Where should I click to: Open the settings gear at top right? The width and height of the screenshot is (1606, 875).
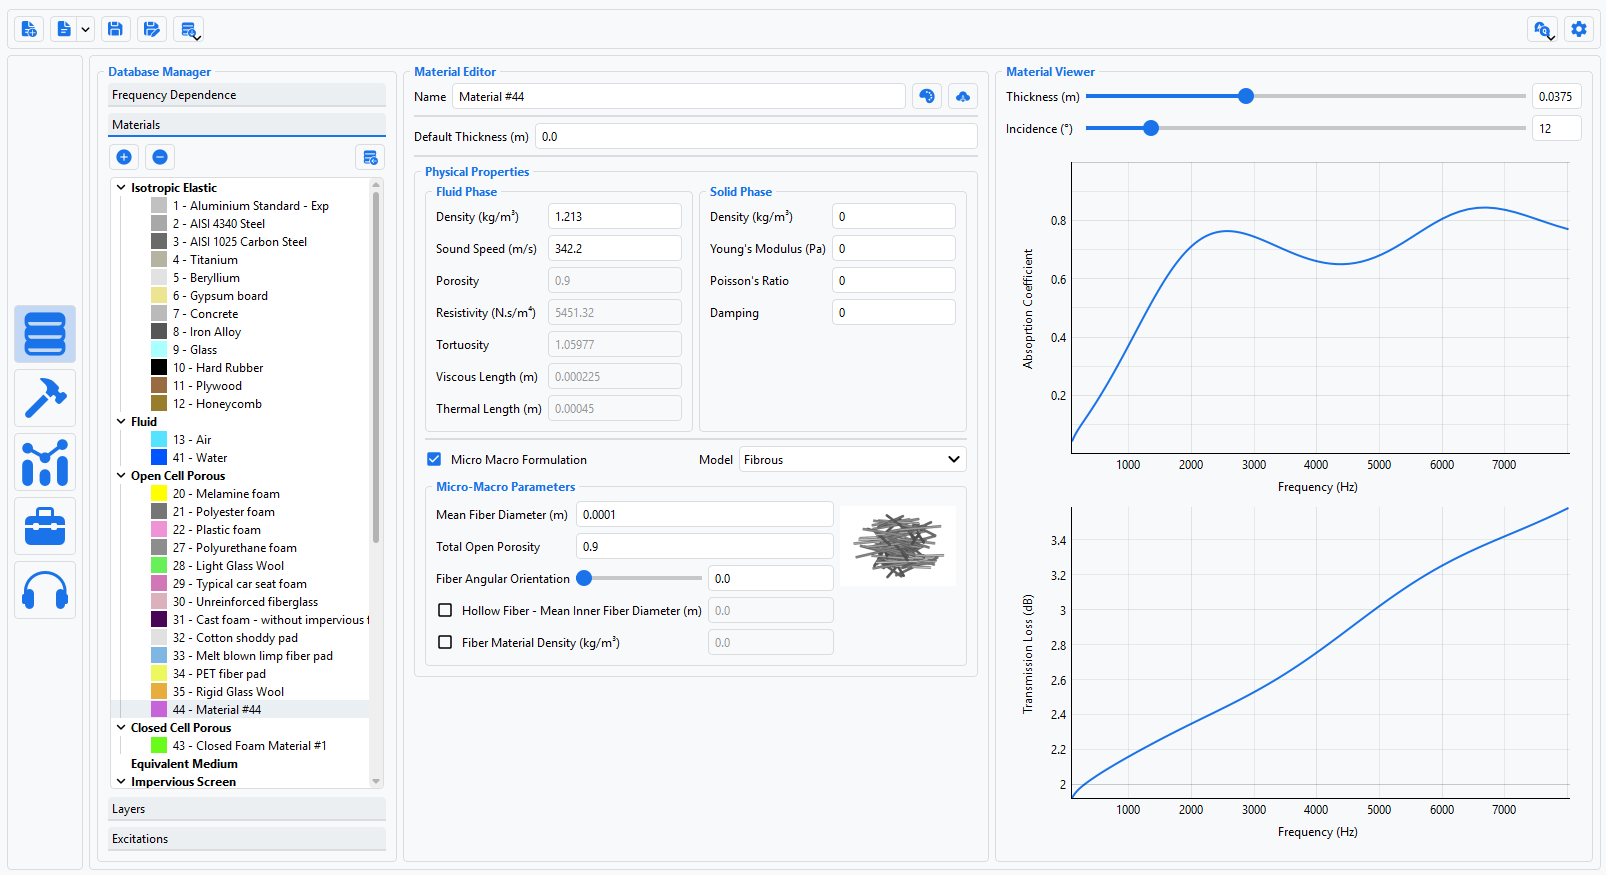coord(1579,29)
